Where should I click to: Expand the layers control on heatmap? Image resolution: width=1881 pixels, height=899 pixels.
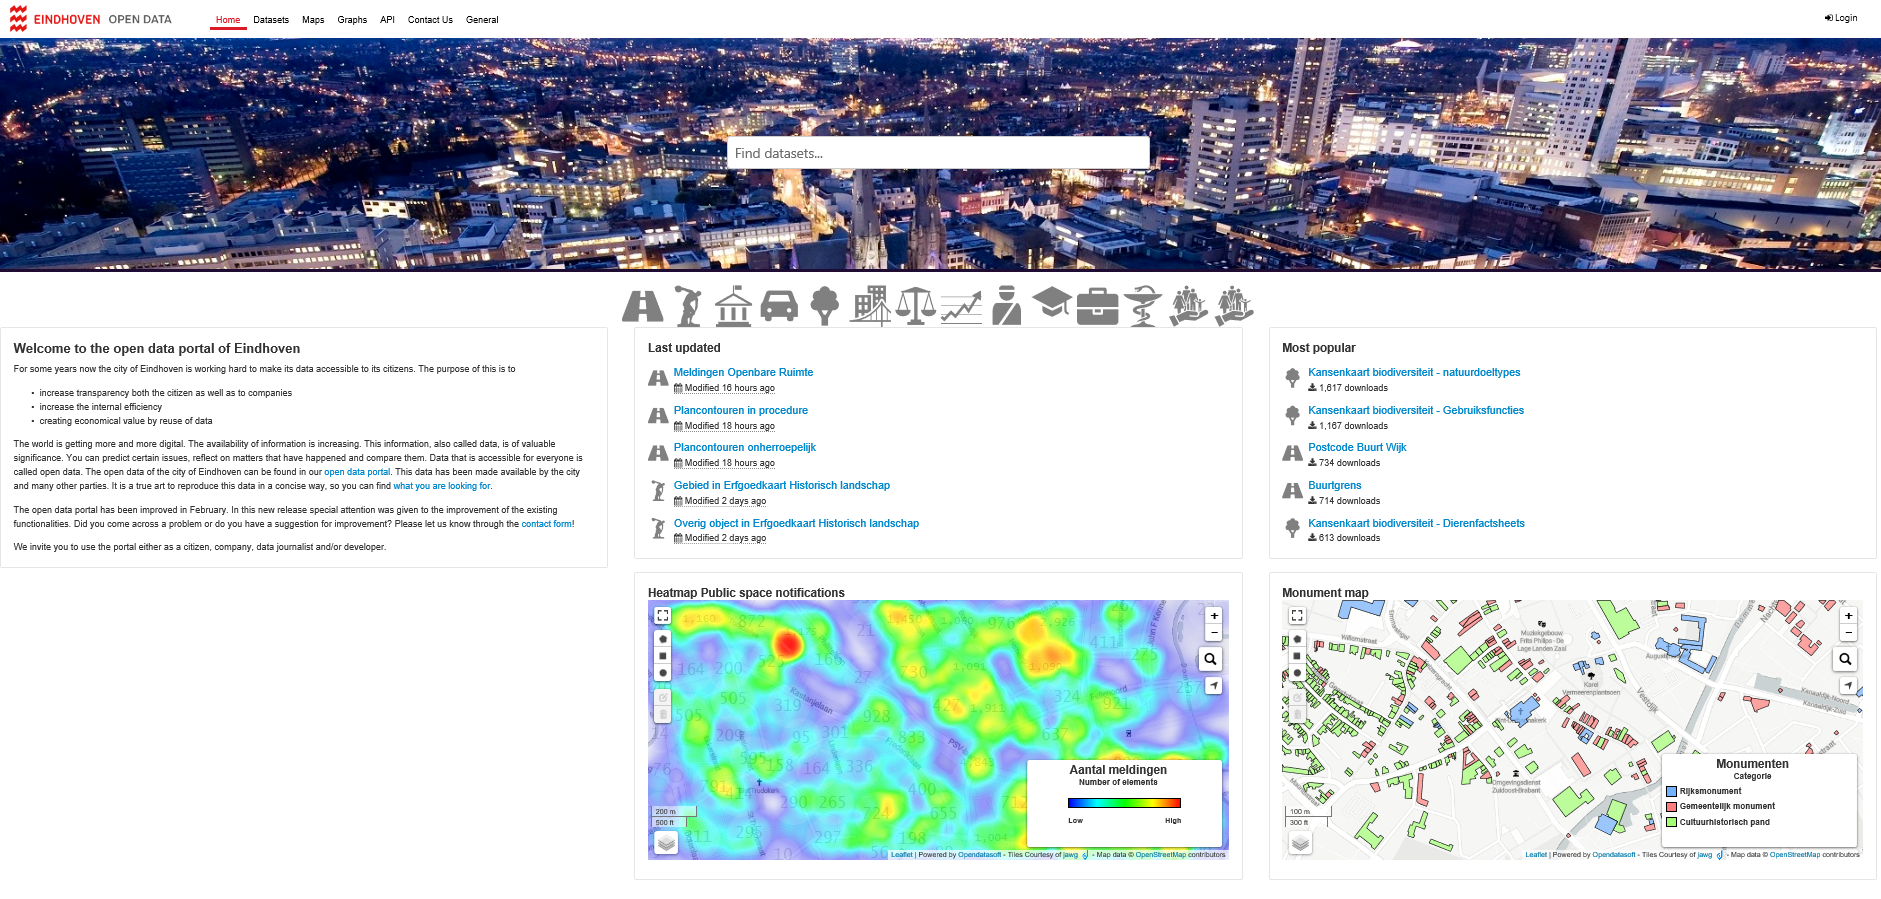(x=666, y=843)
